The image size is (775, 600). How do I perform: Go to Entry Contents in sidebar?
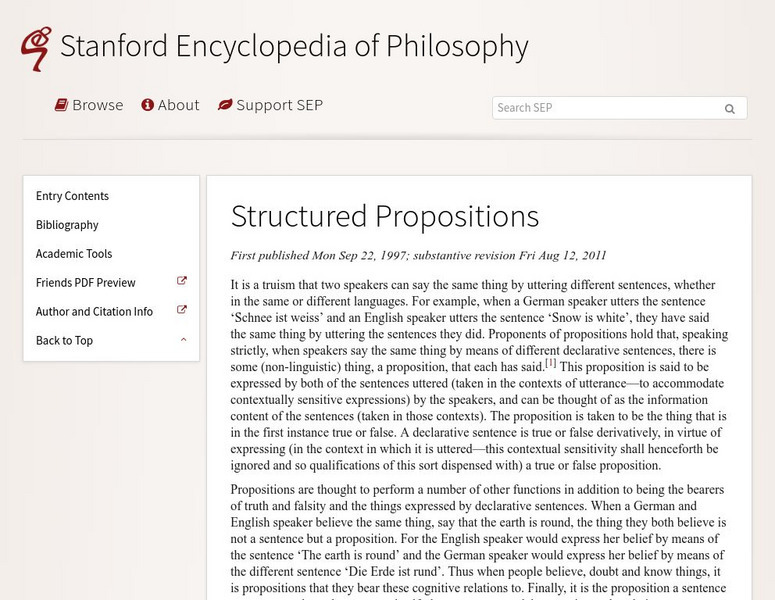72,196
